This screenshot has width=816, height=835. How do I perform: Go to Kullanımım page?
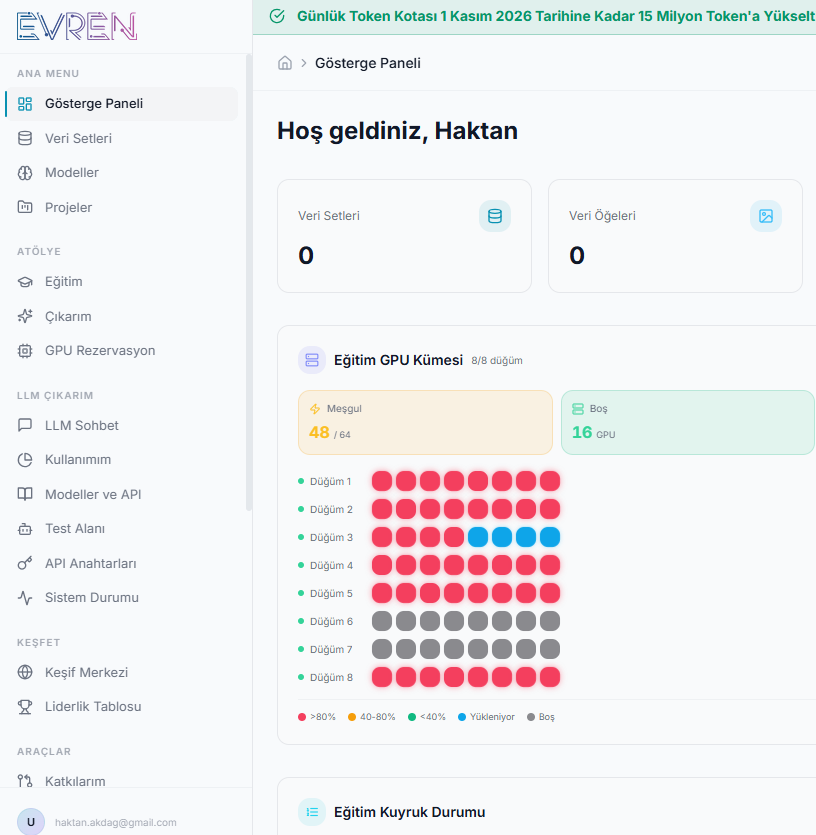122,460
